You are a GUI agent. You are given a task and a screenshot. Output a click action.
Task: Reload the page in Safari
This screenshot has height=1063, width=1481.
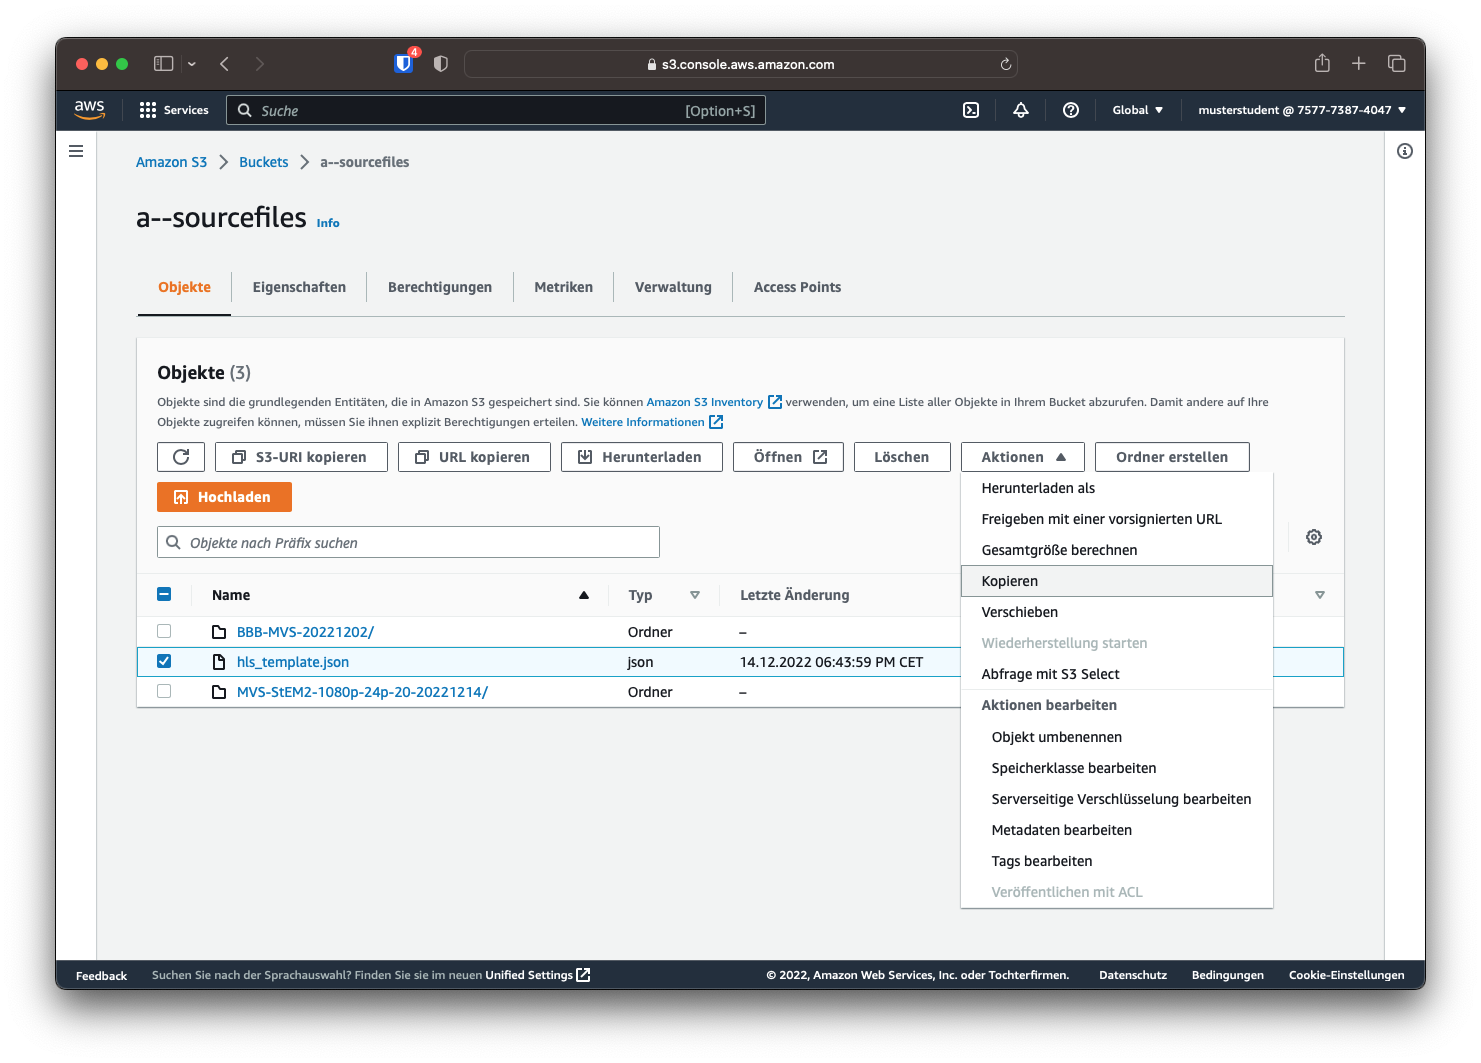(1006, 64)
